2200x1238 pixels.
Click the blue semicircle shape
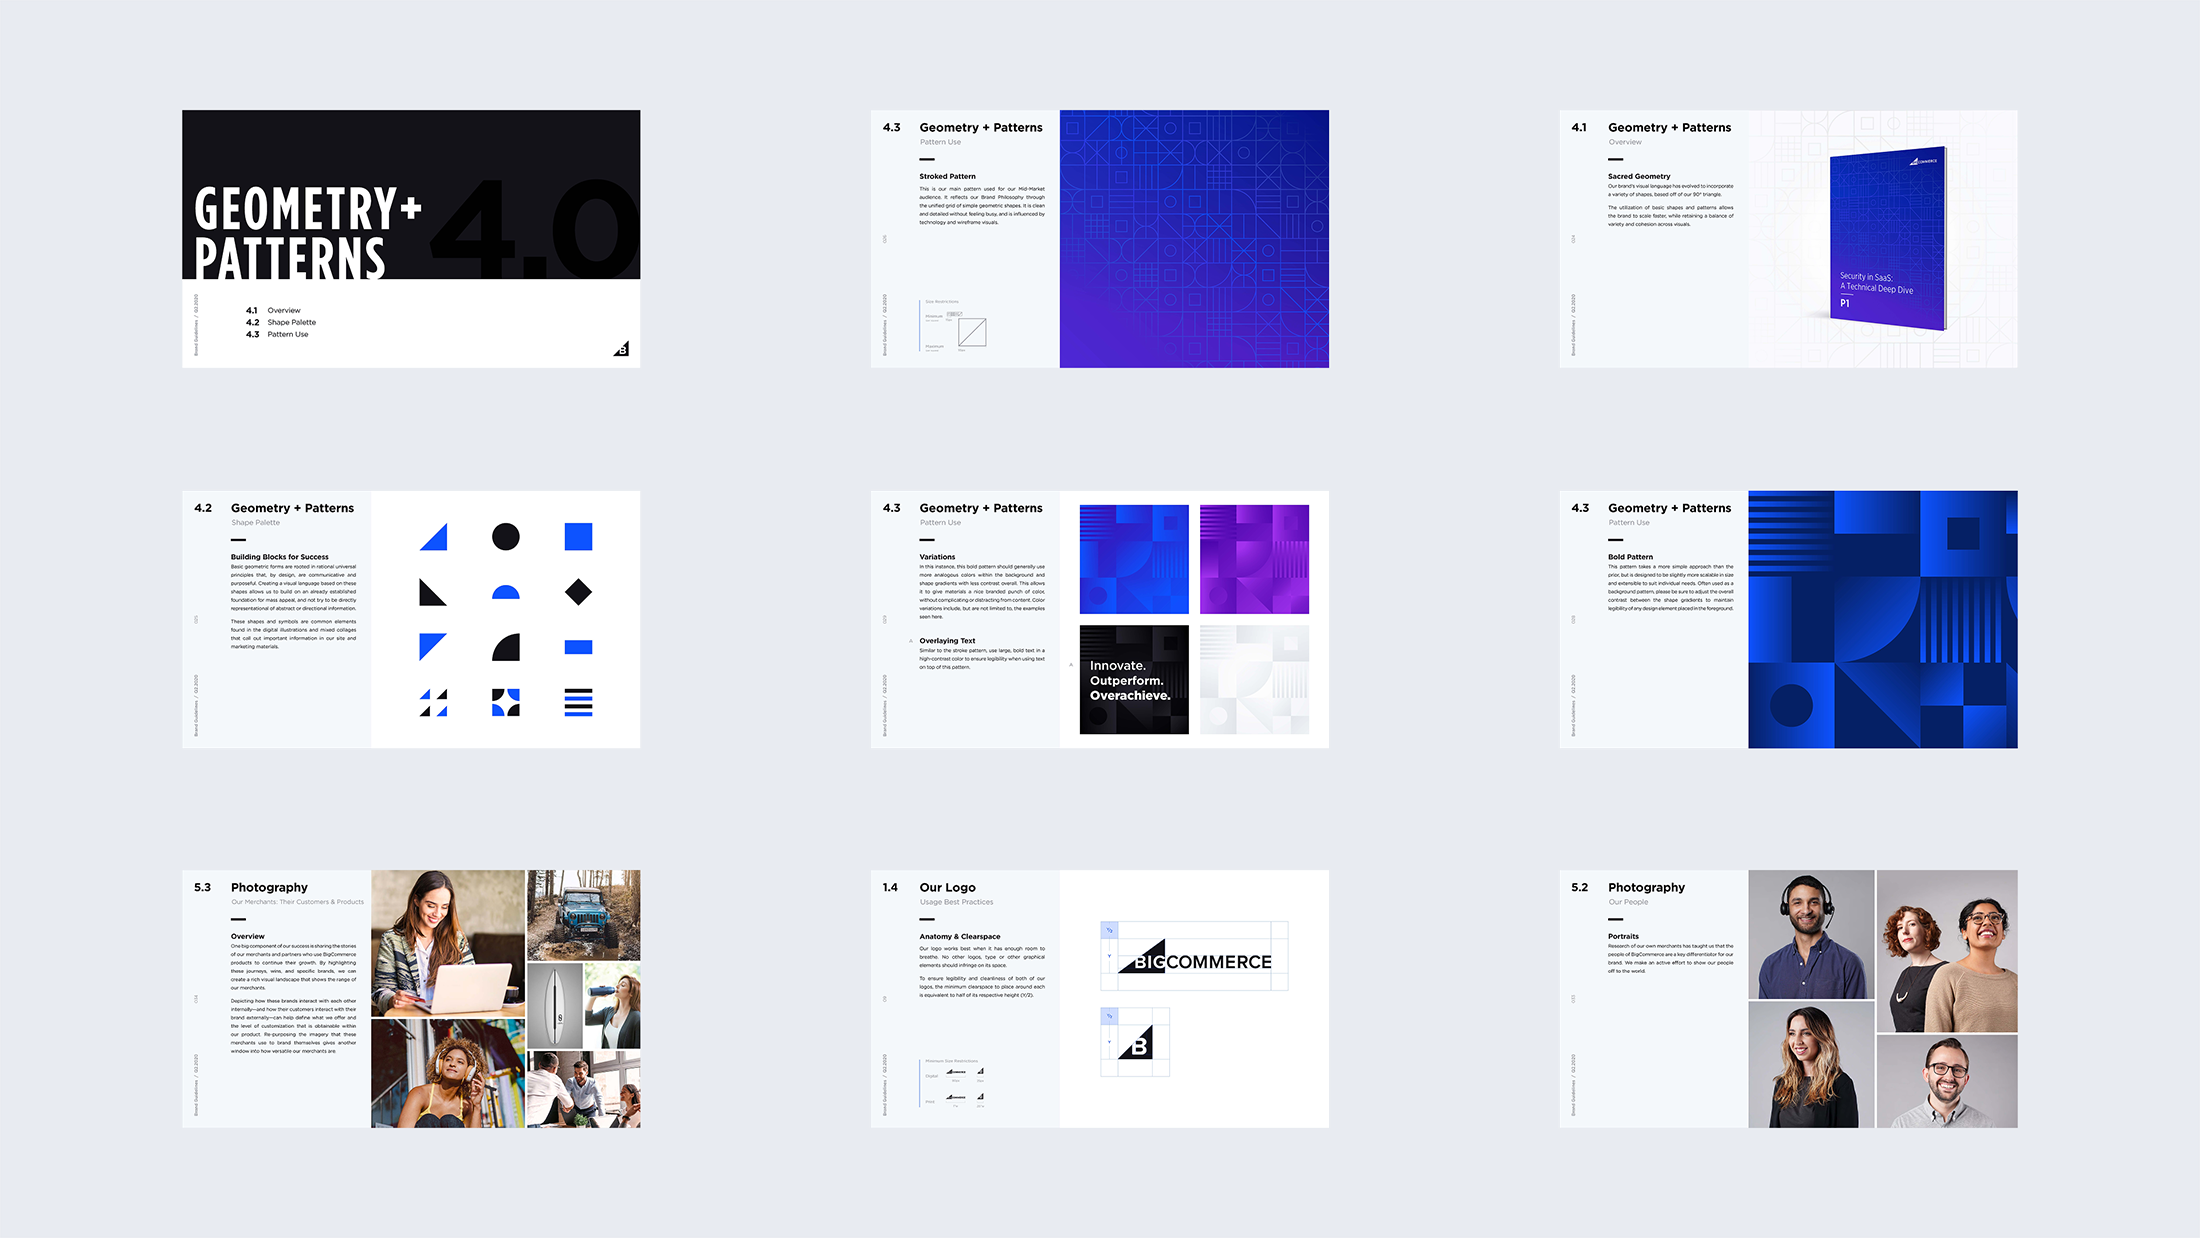click(506, 593)
